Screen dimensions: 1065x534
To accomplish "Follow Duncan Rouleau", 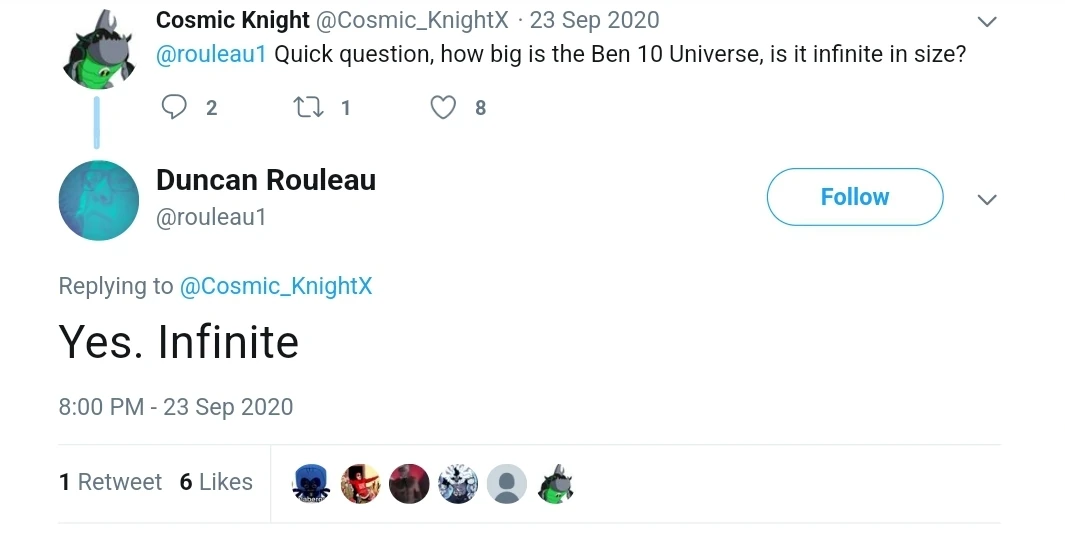I will pyautogui.click(x=854, y=197).
